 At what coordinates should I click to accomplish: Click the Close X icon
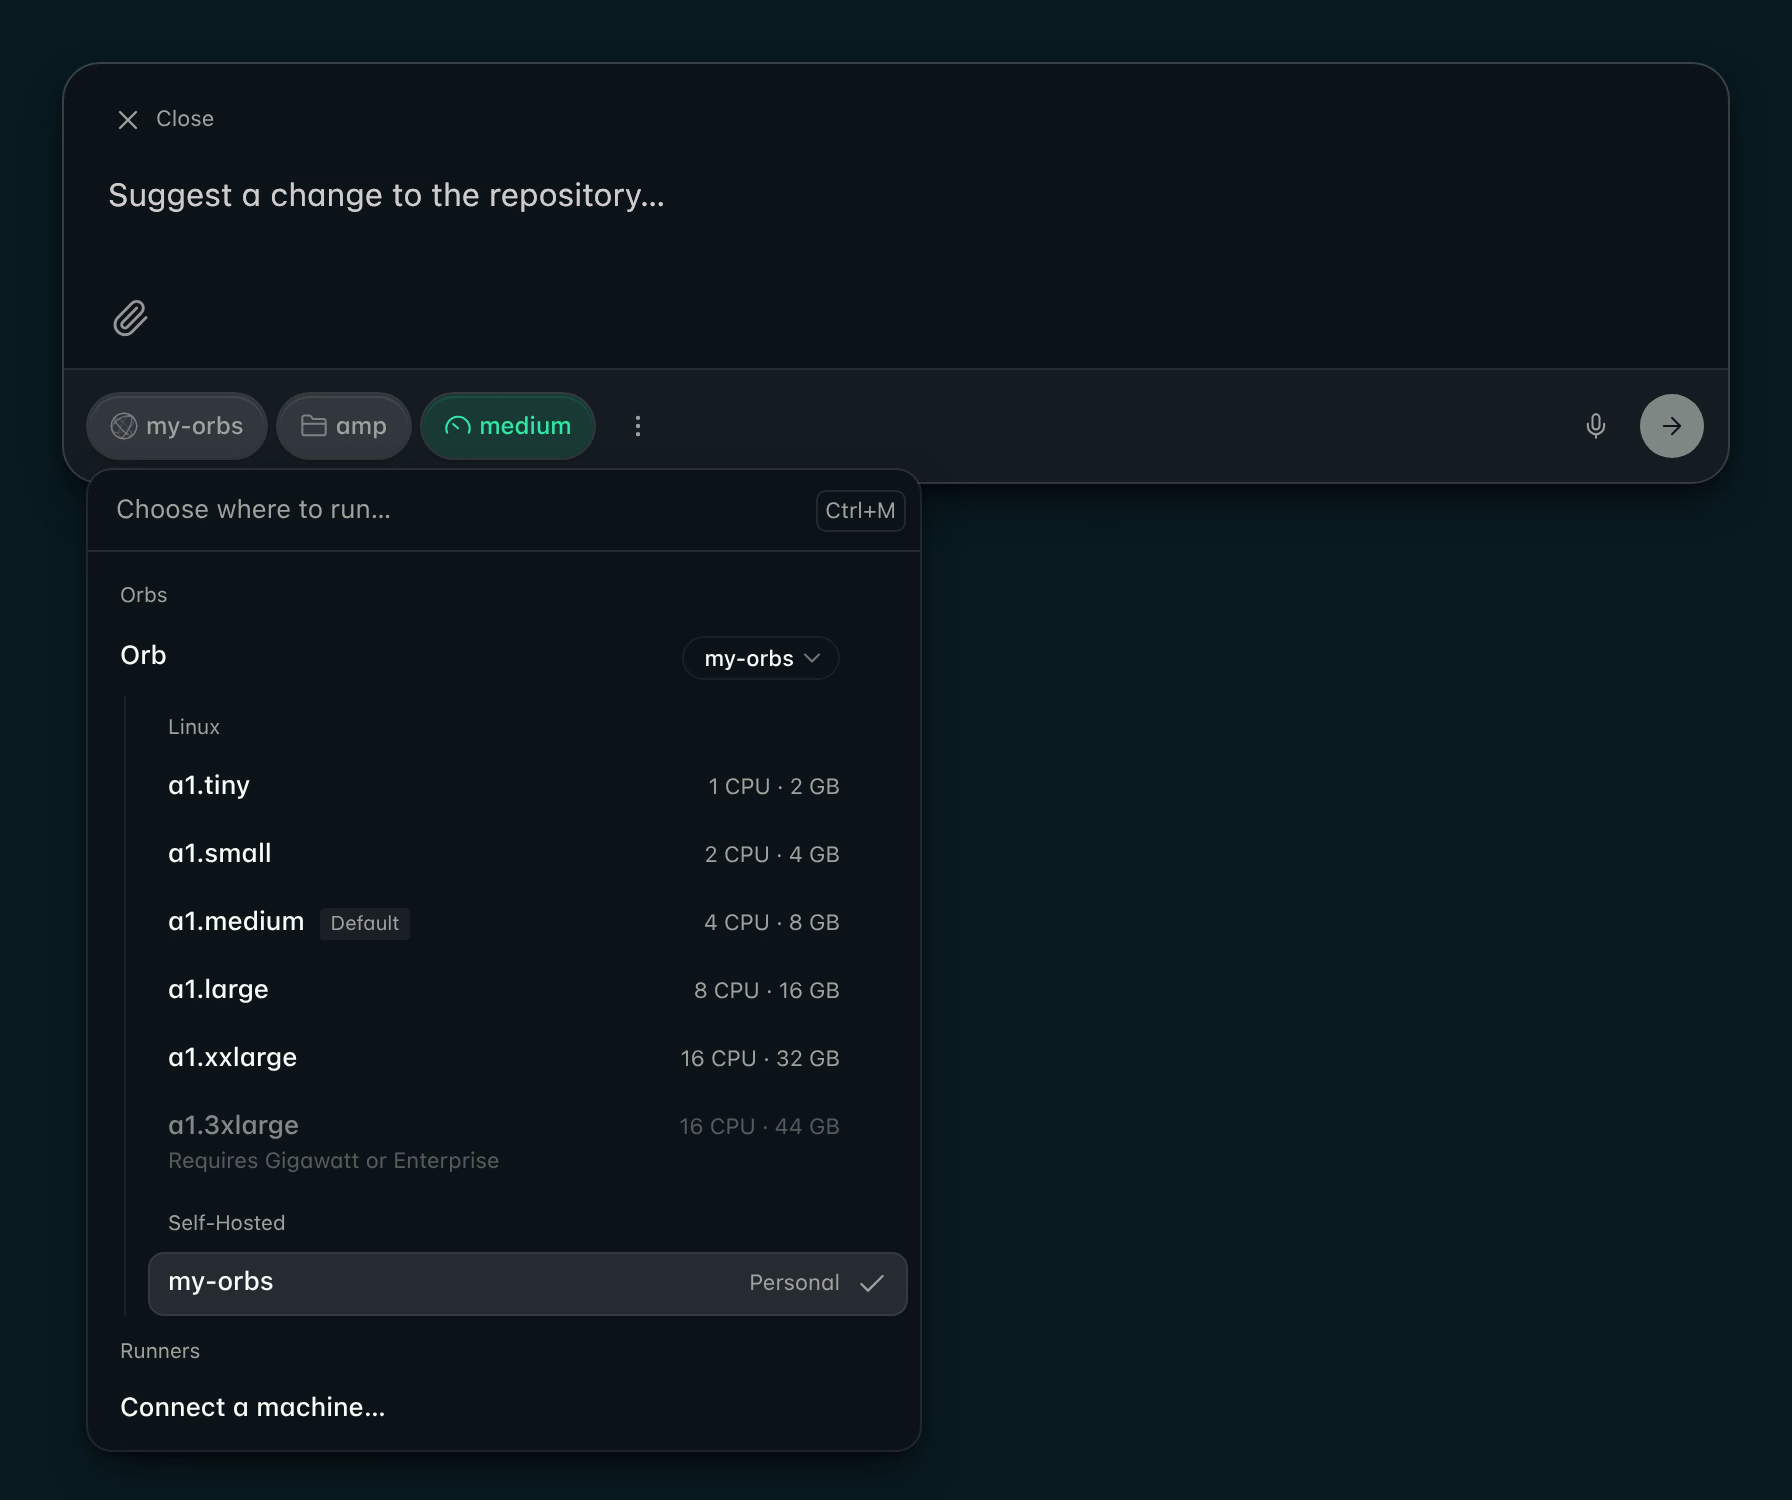click(128, 120)
